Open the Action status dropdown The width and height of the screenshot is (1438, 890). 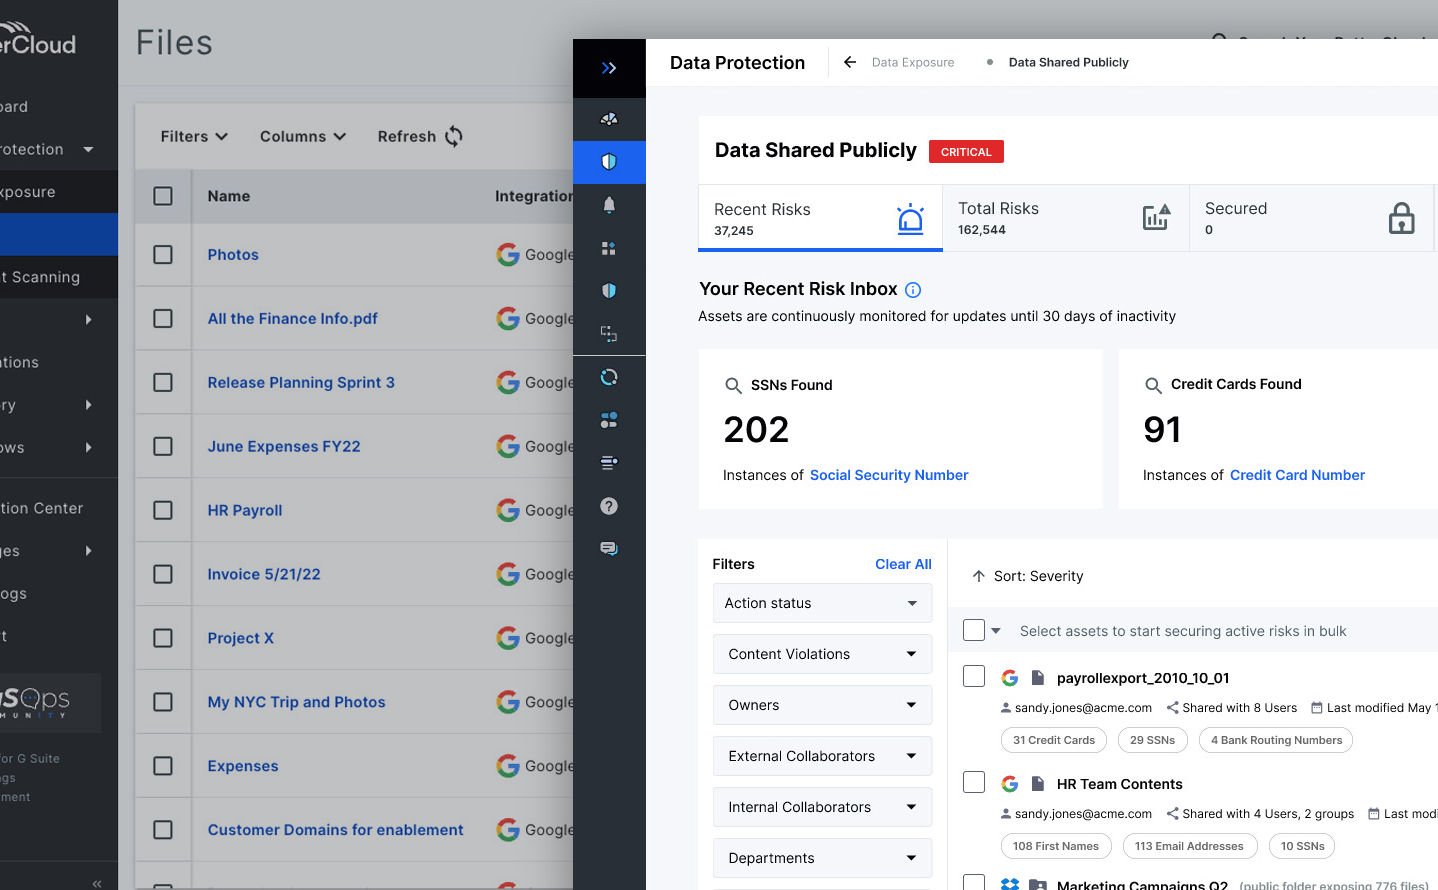[x=822, y=603]
